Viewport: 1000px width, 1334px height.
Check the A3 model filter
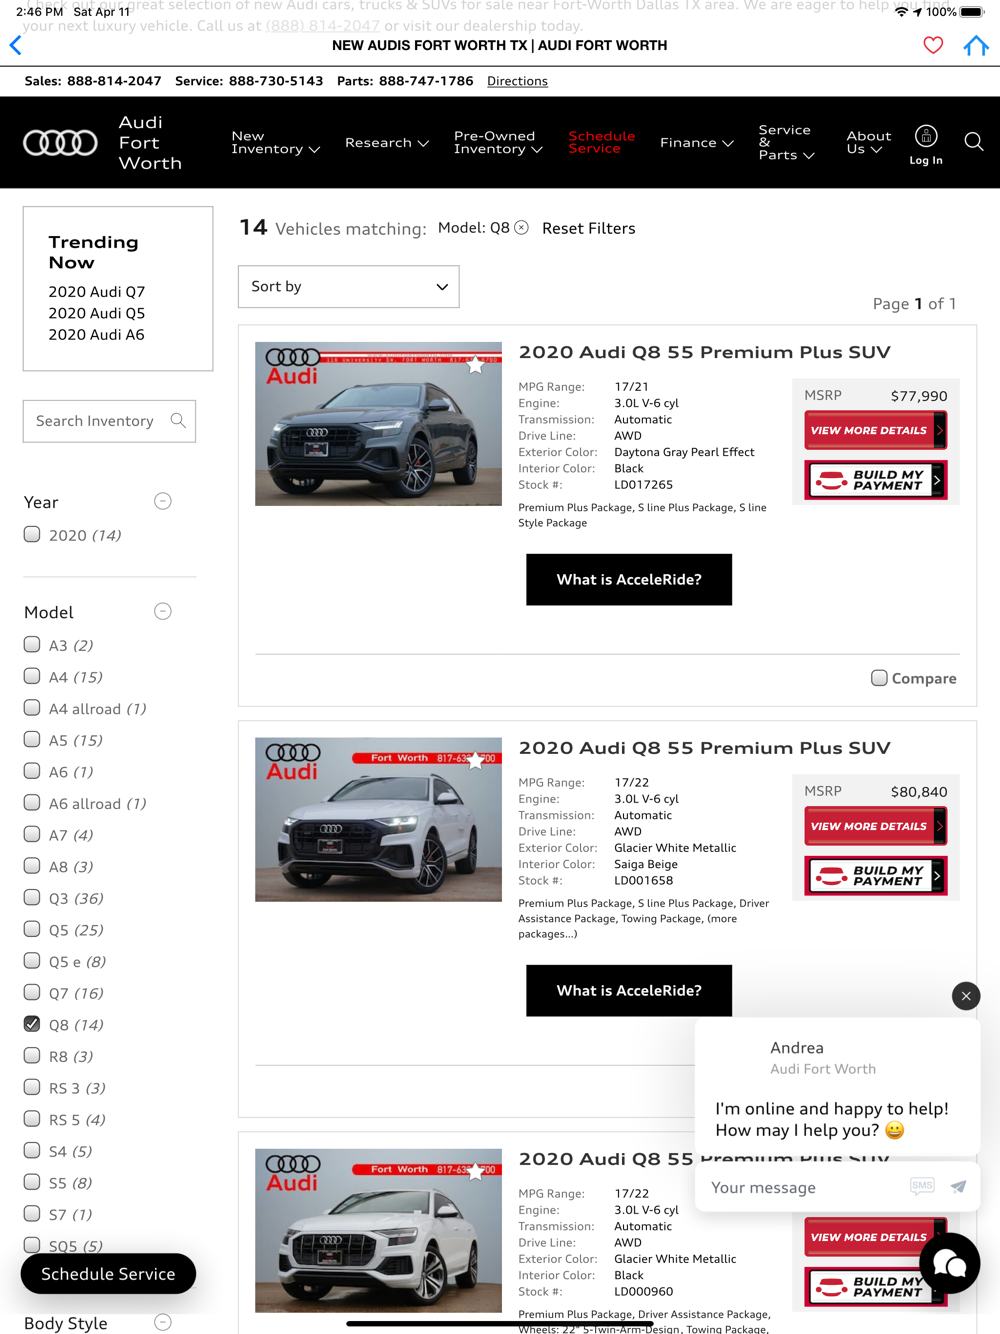[x=32, y=644]
